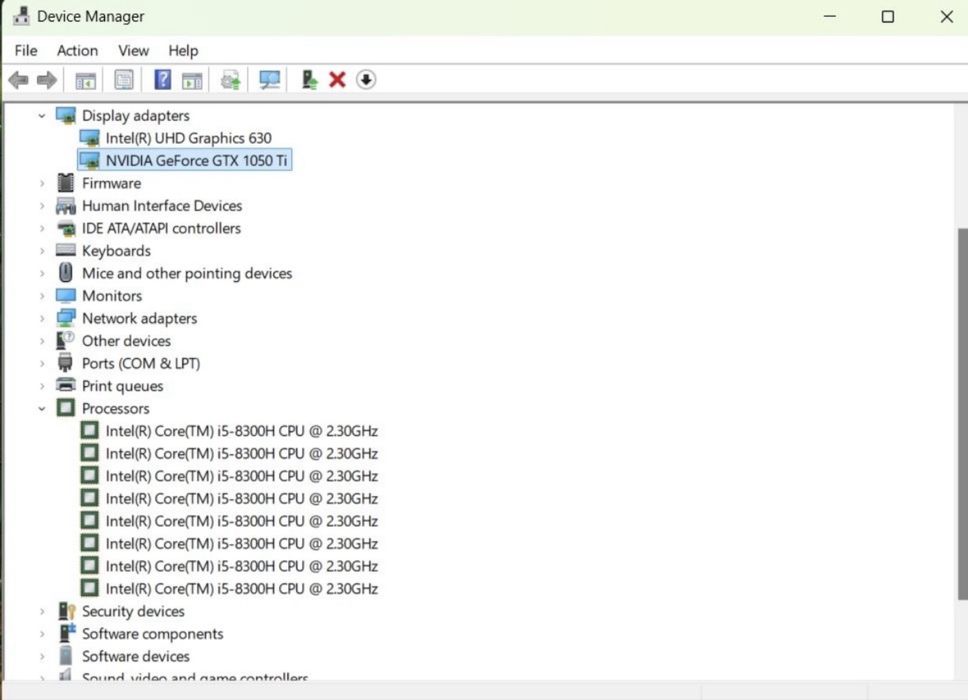Click the mouse icon for pointing devices
Viewport: 968px width, 700px height.
65,273
